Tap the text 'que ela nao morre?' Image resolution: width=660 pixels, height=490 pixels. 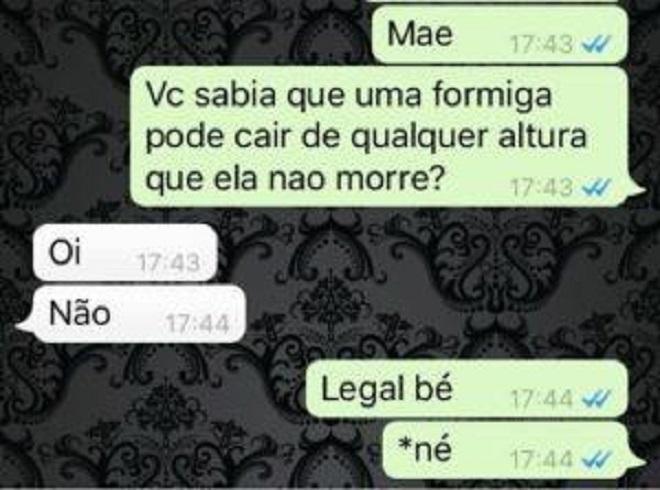click(x=293, y=179)
